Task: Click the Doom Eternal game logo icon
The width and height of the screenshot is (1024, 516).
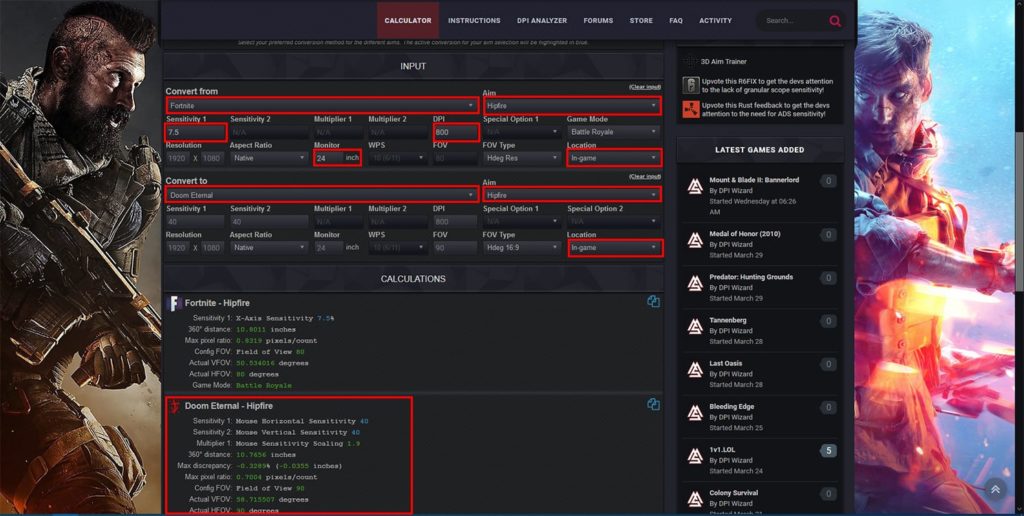Action: [x=174, y=406]
